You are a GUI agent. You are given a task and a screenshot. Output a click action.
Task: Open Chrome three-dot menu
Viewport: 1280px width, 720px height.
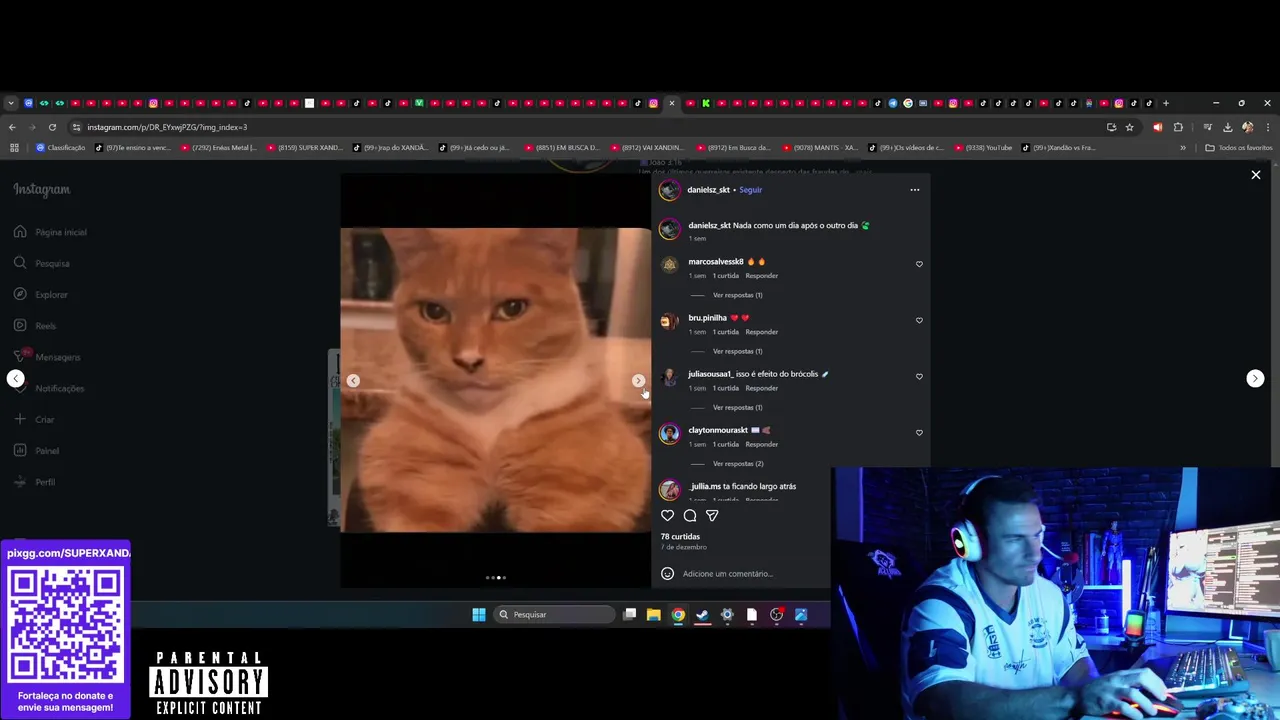(x=1267, y=127)
